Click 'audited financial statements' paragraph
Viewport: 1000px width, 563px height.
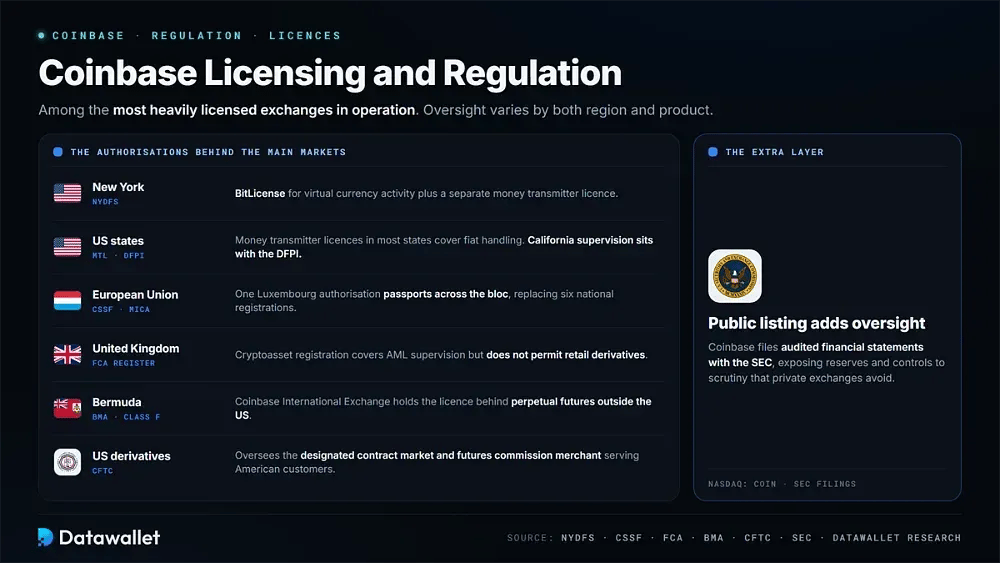click(827, 362)
